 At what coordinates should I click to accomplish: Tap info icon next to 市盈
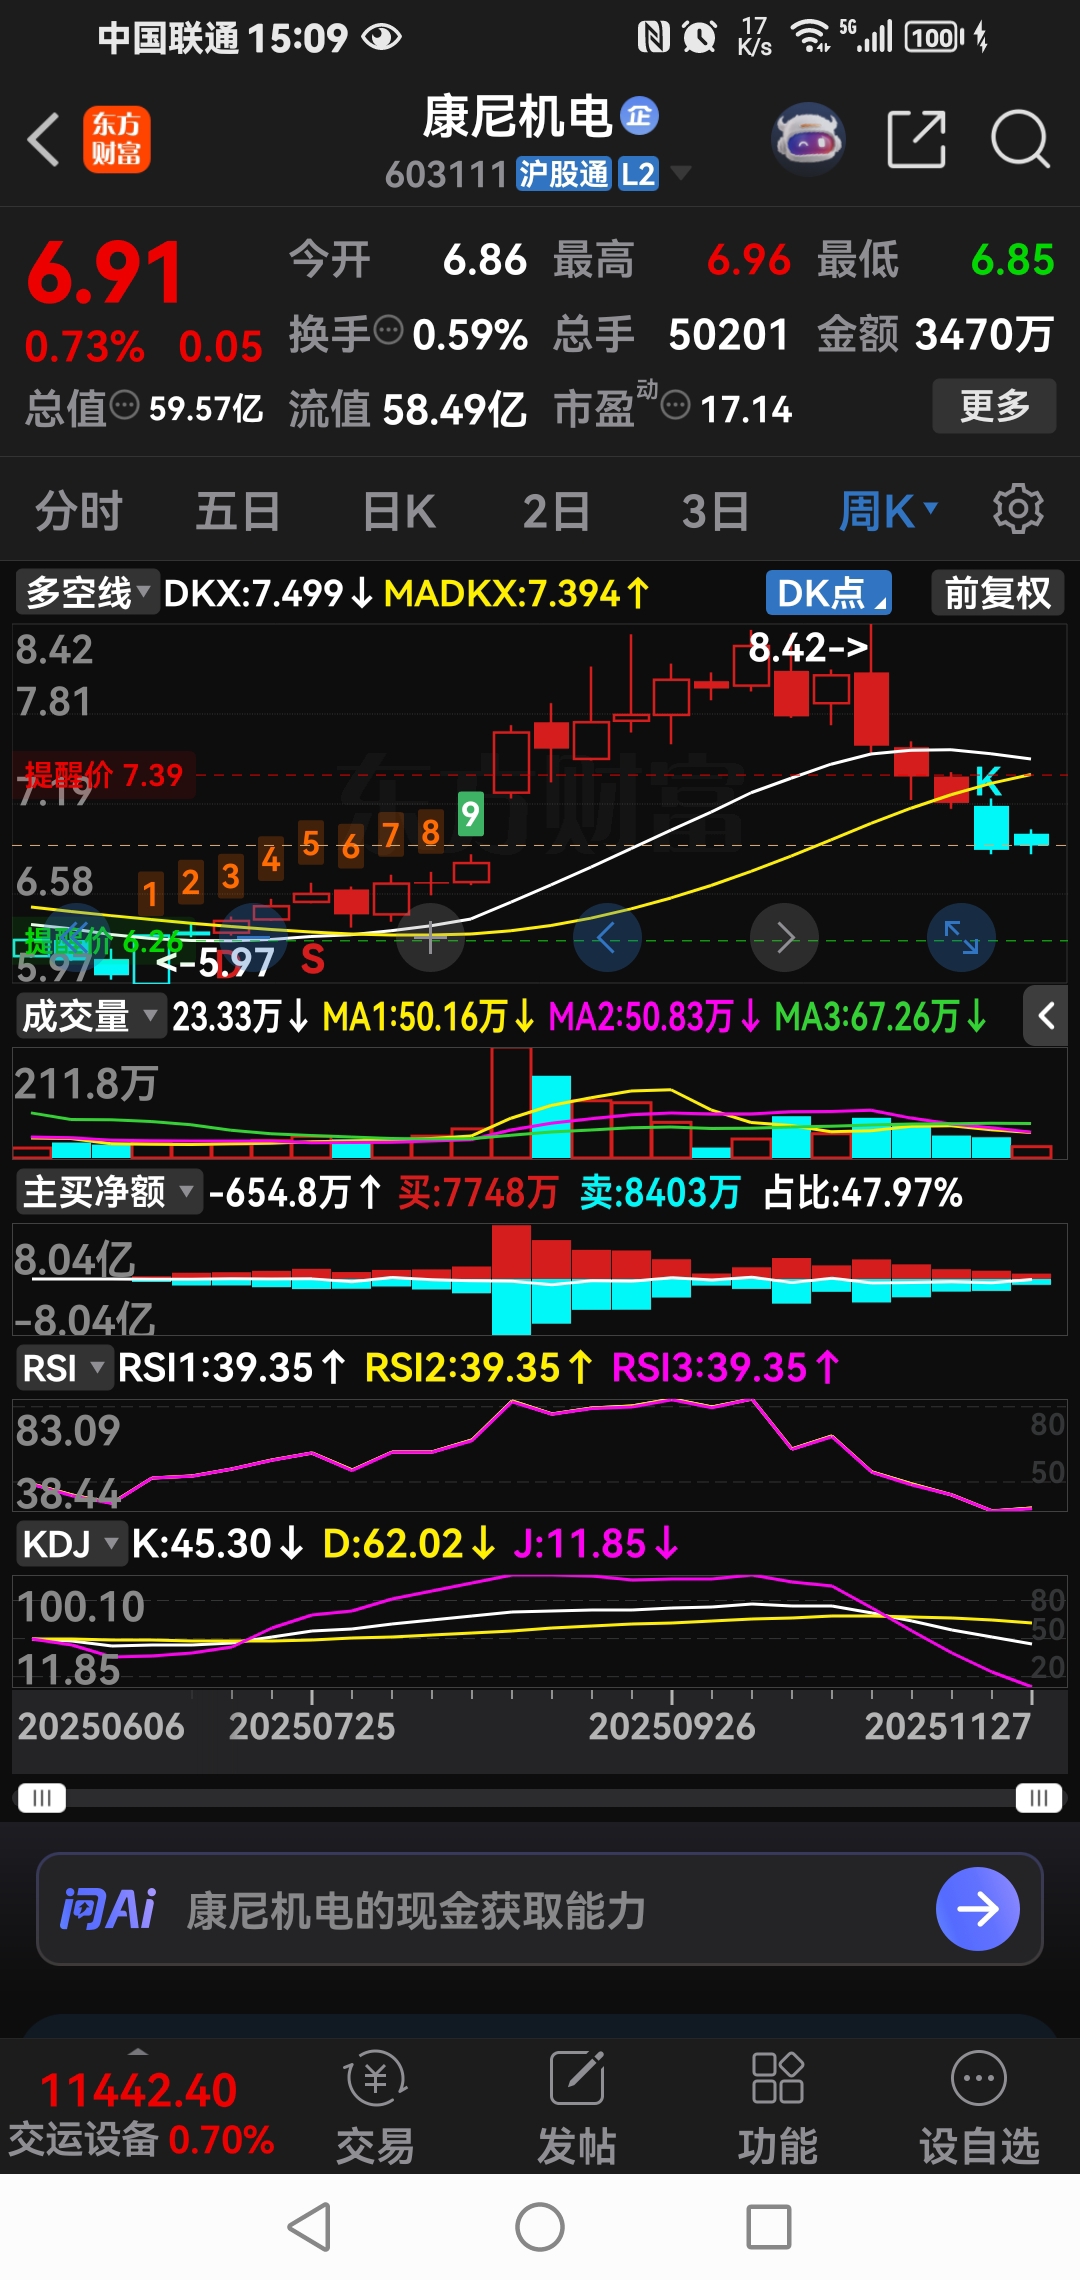[x=676, y=405]
